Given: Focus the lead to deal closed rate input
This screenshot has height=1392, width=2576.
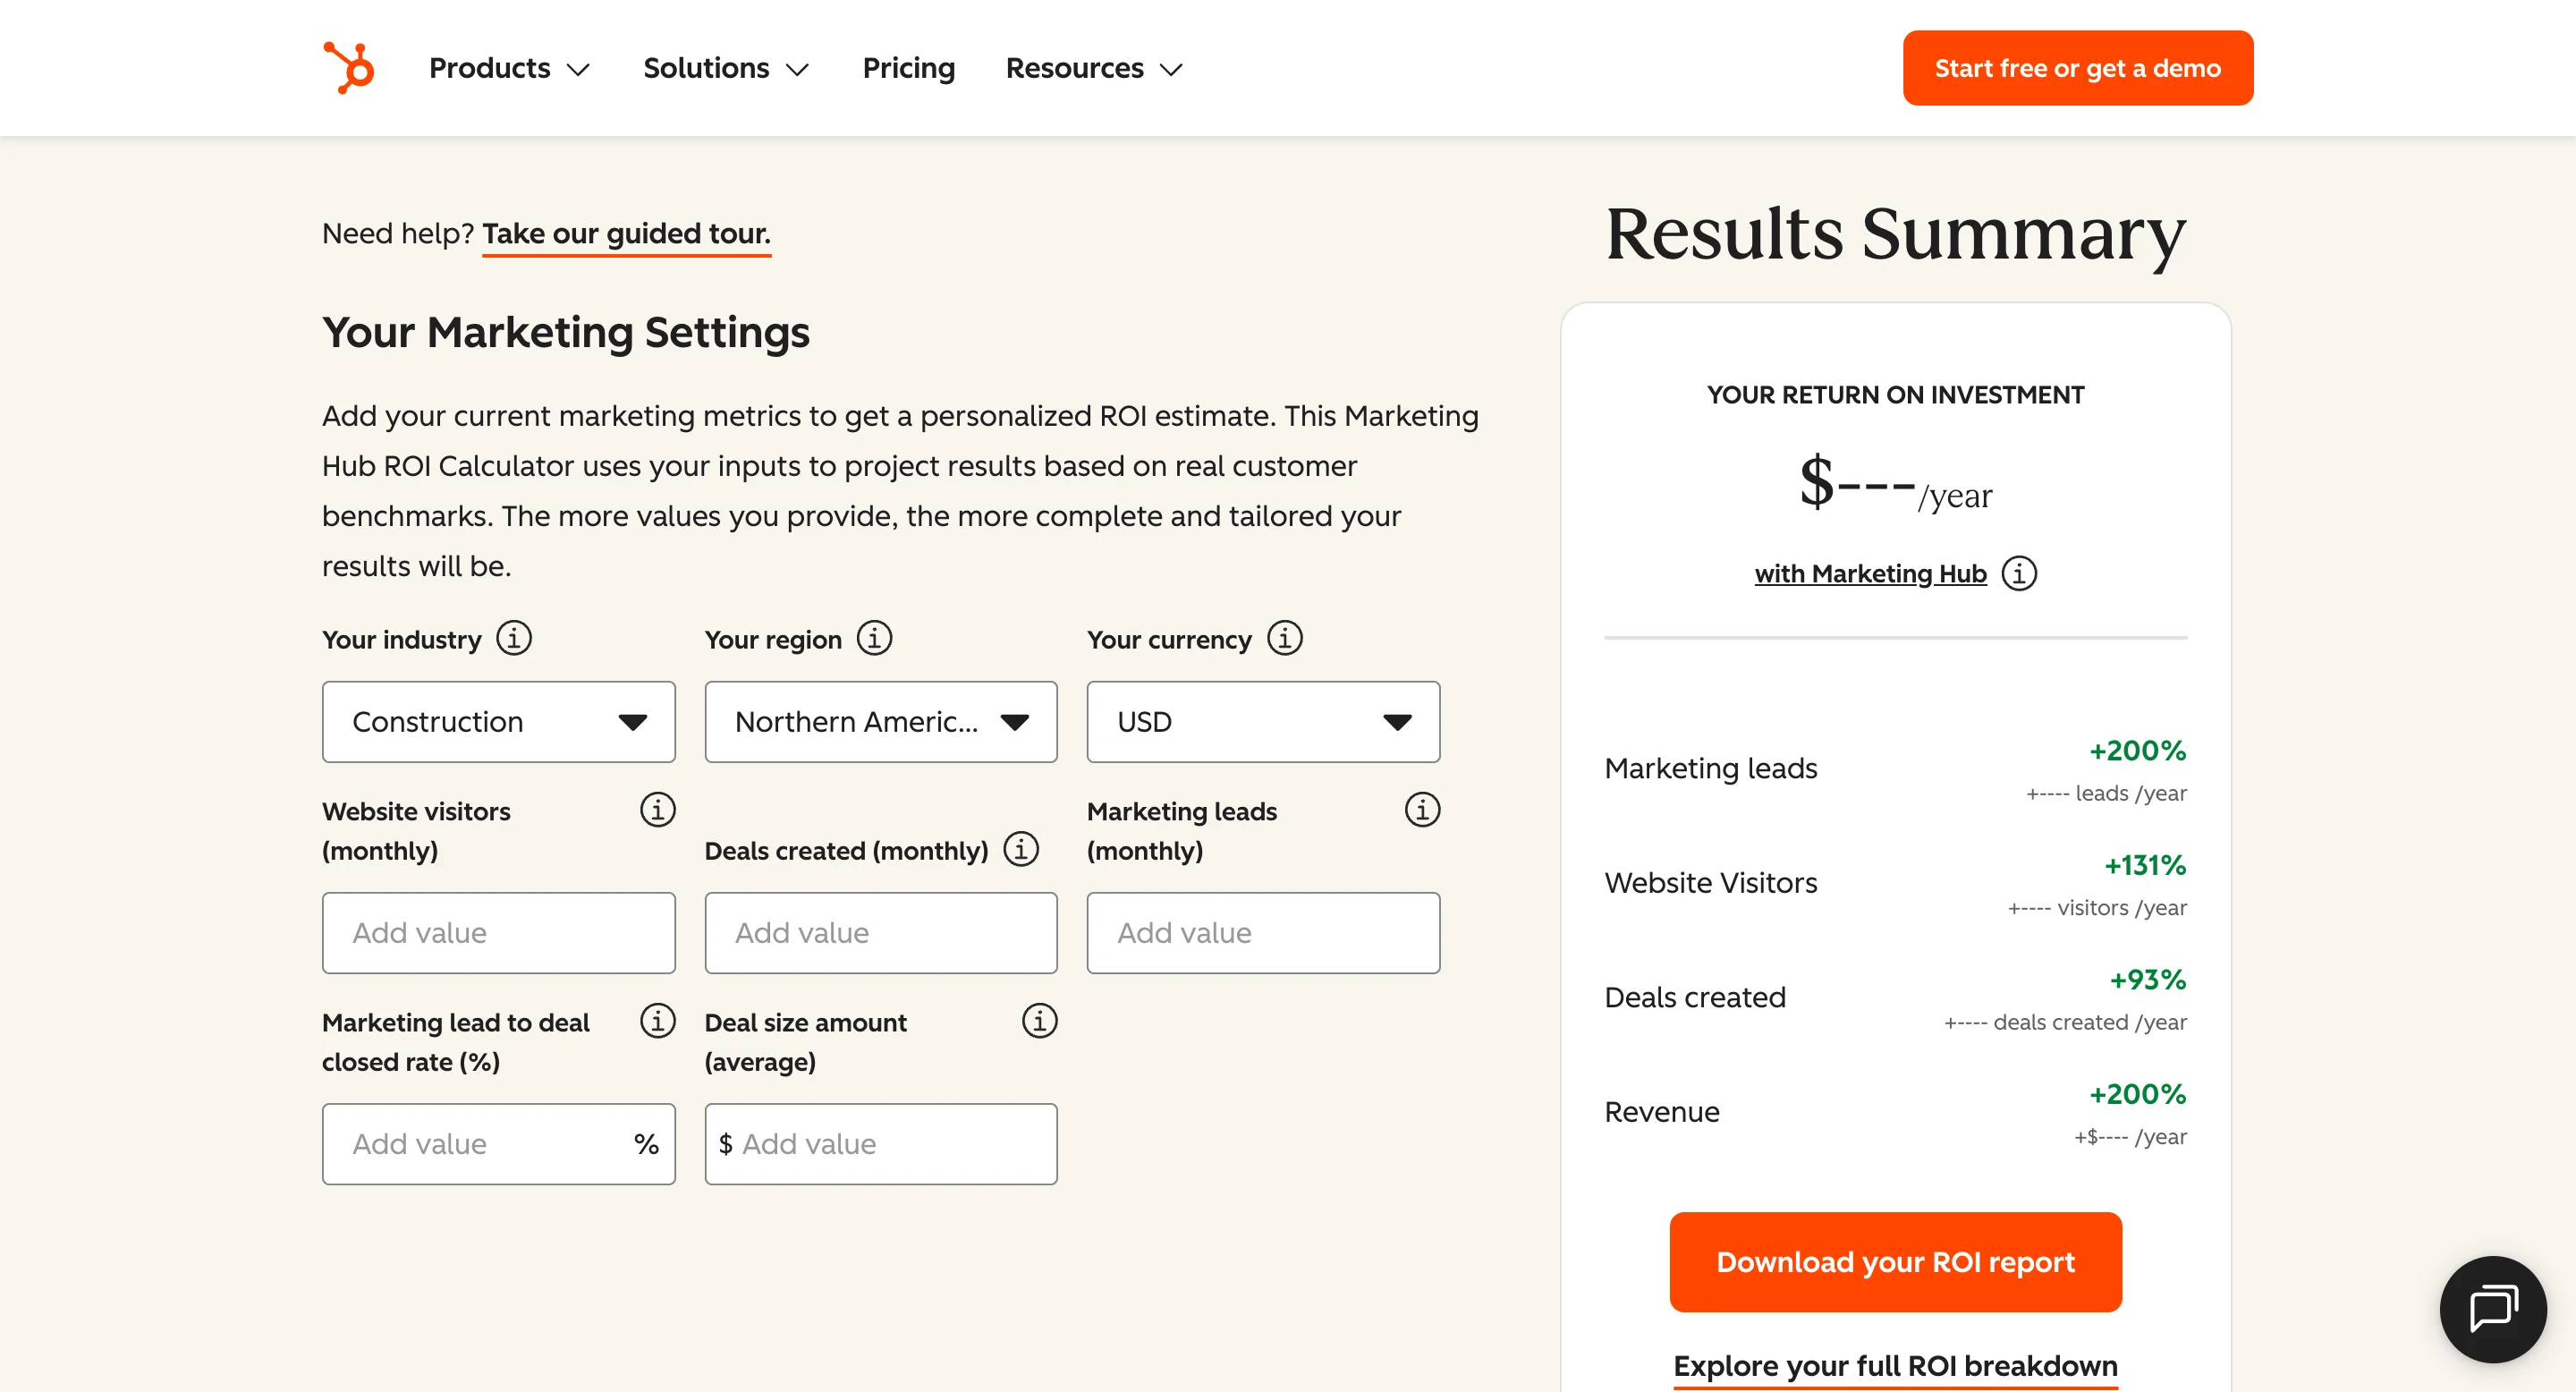Looking at the screenshot, I should click(x=498, y=1143).
